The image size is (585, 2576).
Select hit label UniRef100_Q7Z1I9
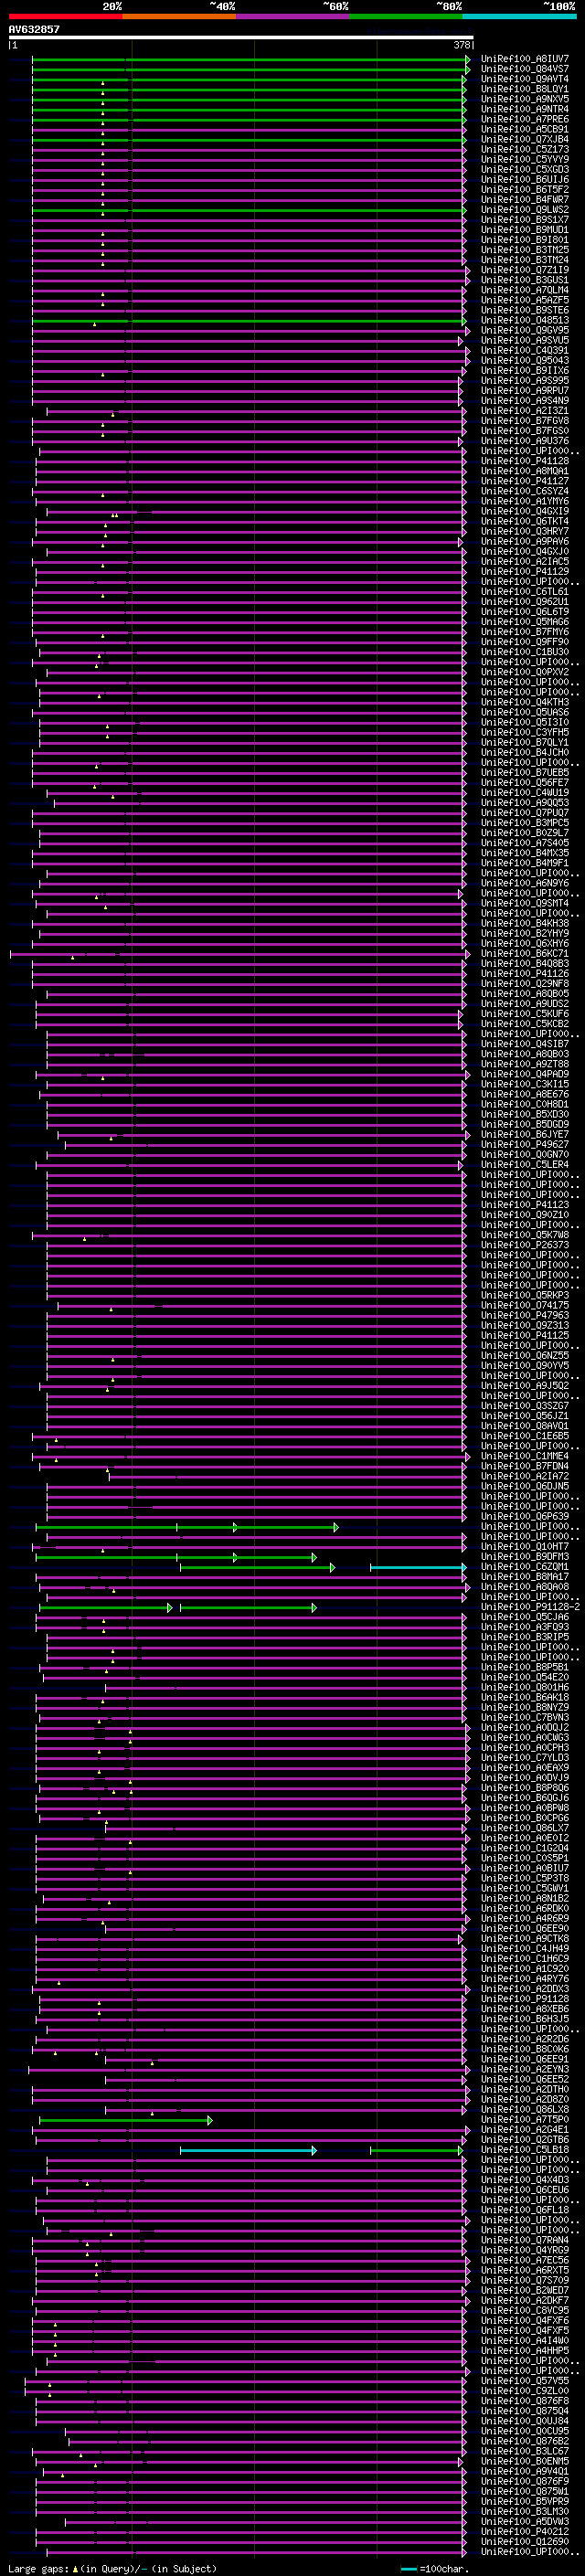525,270
